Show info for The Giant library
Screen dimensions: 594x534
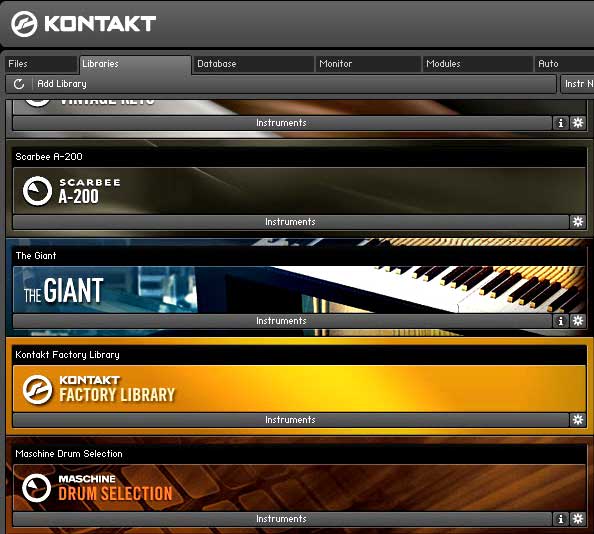pos(561,321)
